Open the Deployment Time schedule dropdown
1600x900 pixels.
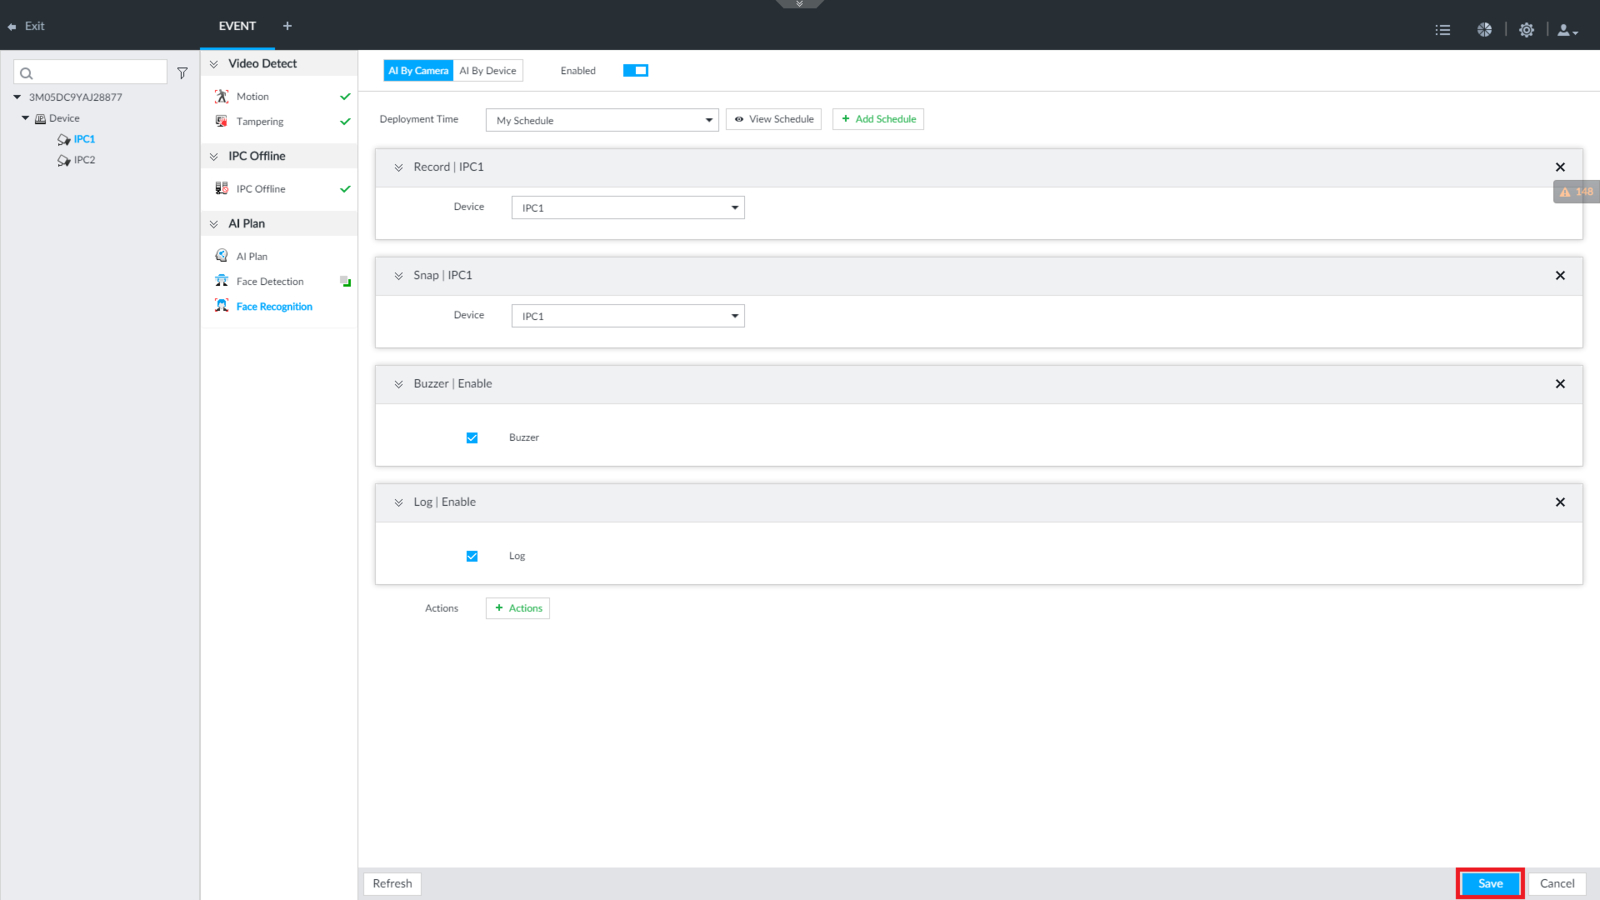(602, 120)
